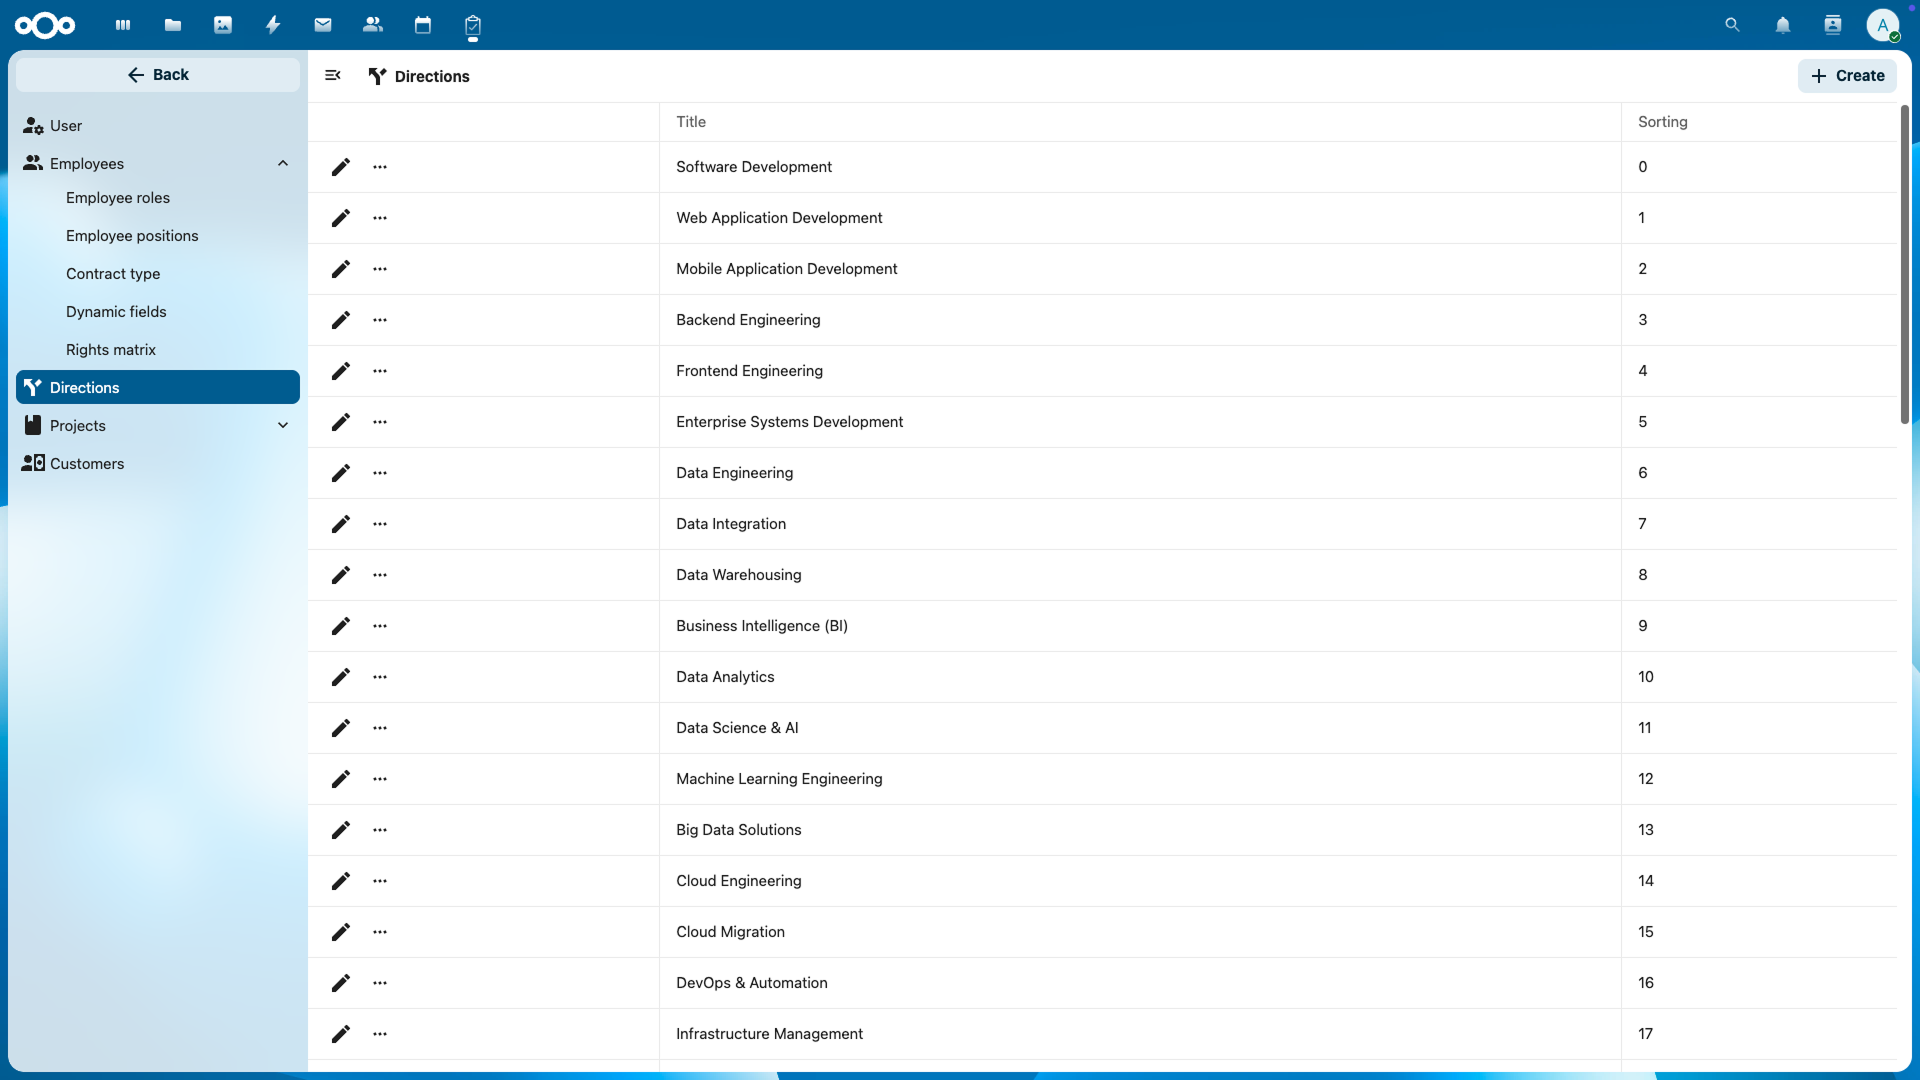Screen dimensions: 1920x1080
Task: Open the Calendar app icon
Action: pyautogui.click(x=423, y=25)
